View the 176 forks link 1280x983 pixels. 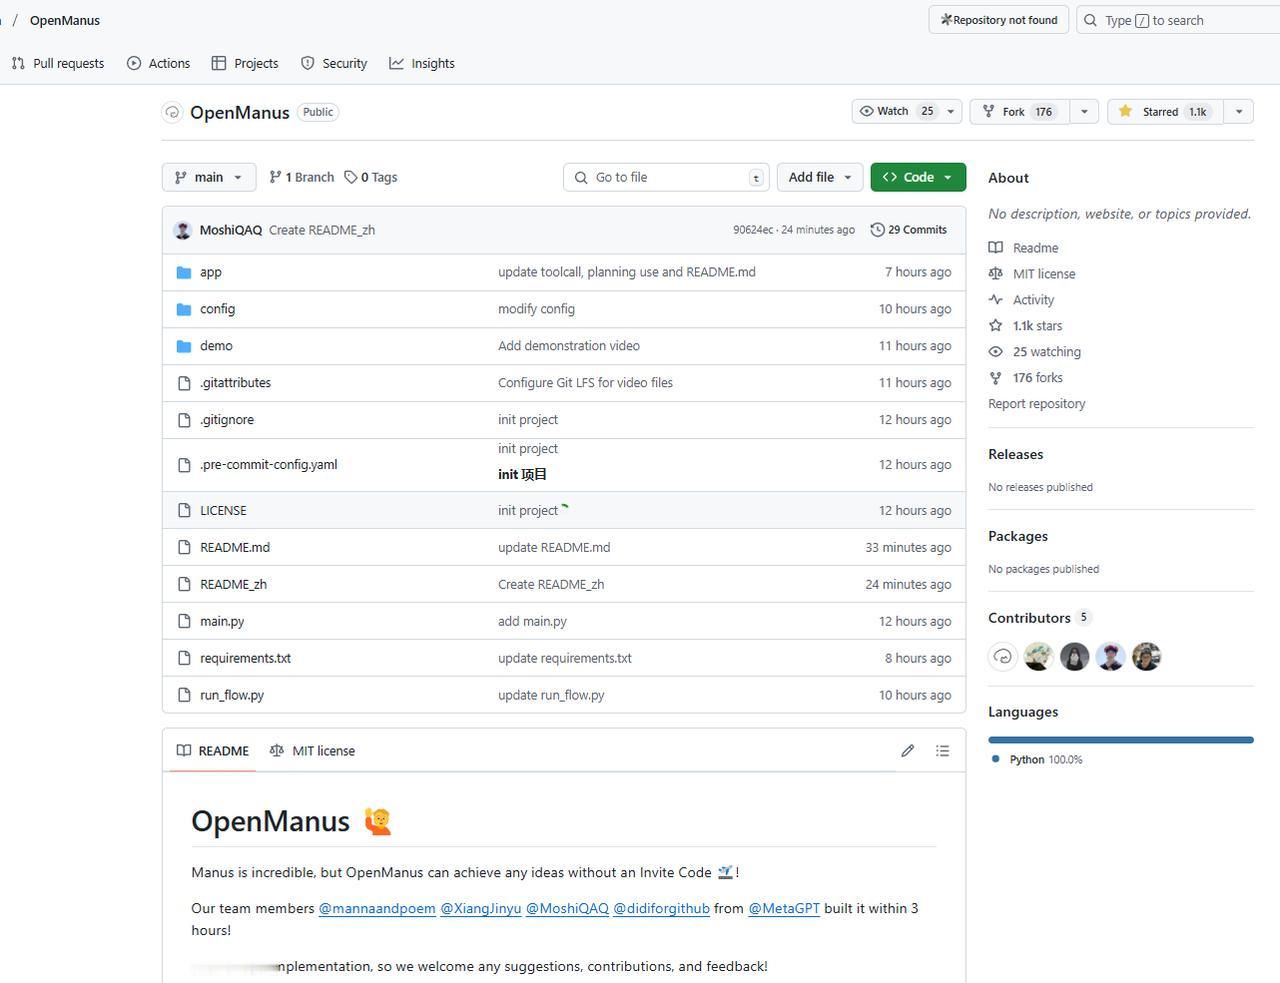point(1026,378)
